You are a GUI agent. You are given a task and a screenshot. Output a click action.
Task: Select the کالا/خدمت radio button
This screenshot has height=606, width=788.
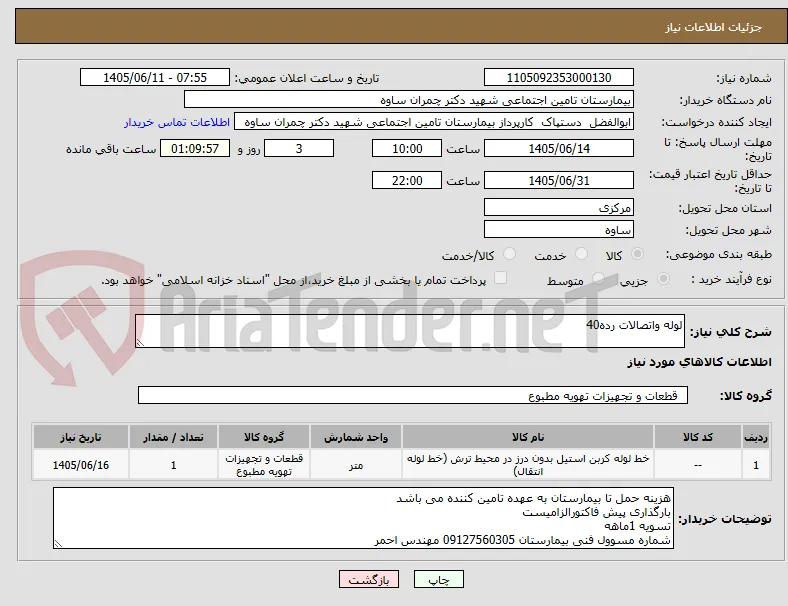point(510,254)
